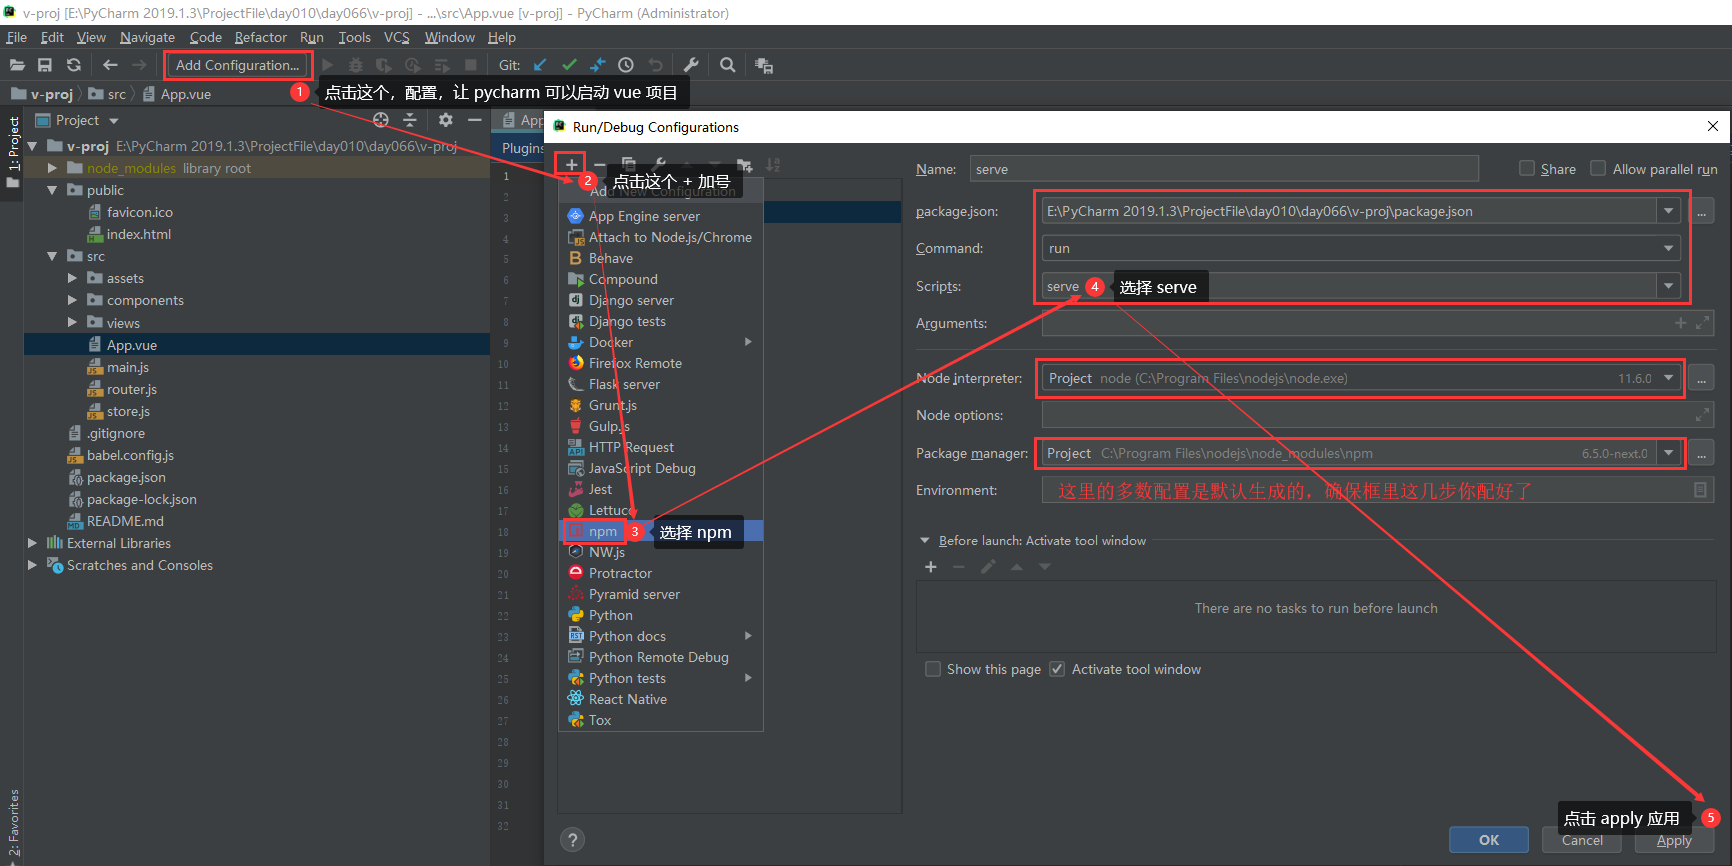Click the Synchronize refresh icon

73,65
